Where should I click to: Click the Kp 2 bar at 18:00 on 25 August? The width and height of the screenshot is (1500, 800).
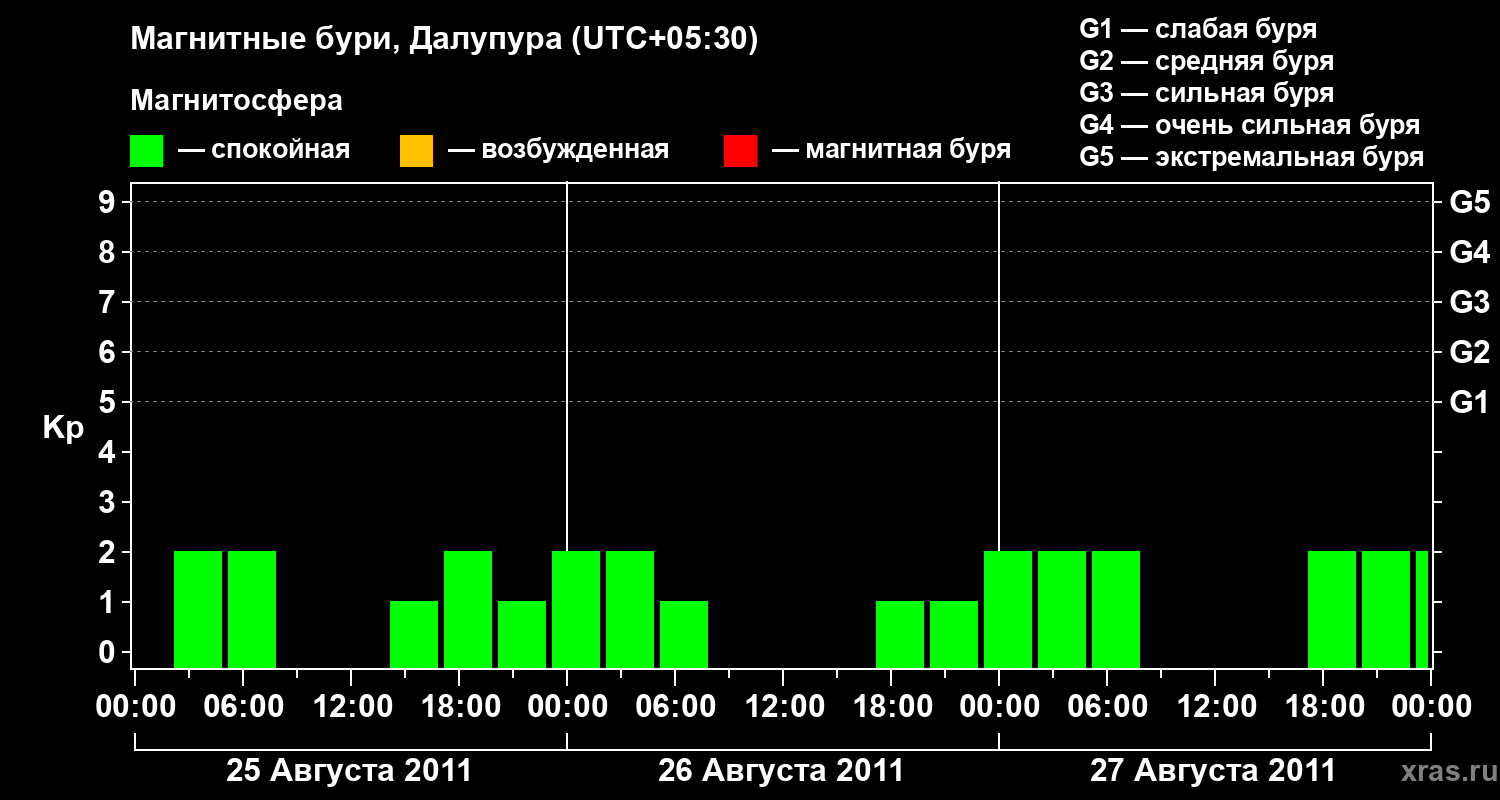pos(468,609)
